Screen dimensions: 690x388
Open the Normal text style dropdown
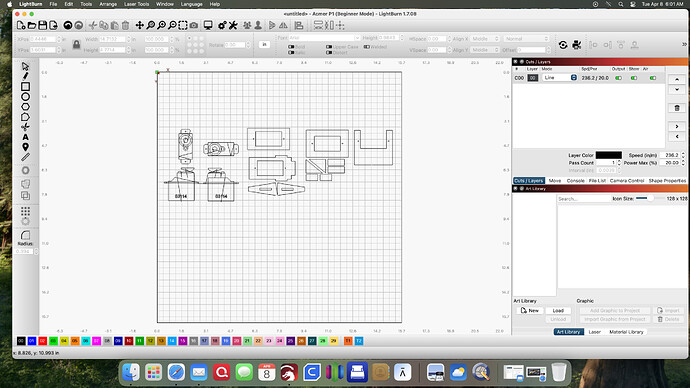pyautogui.click(x=527, y=39)
